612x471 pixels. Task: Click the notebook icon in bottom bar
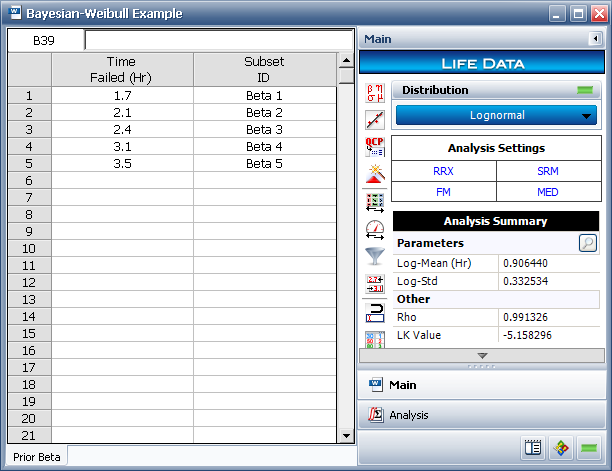(532, 449)
